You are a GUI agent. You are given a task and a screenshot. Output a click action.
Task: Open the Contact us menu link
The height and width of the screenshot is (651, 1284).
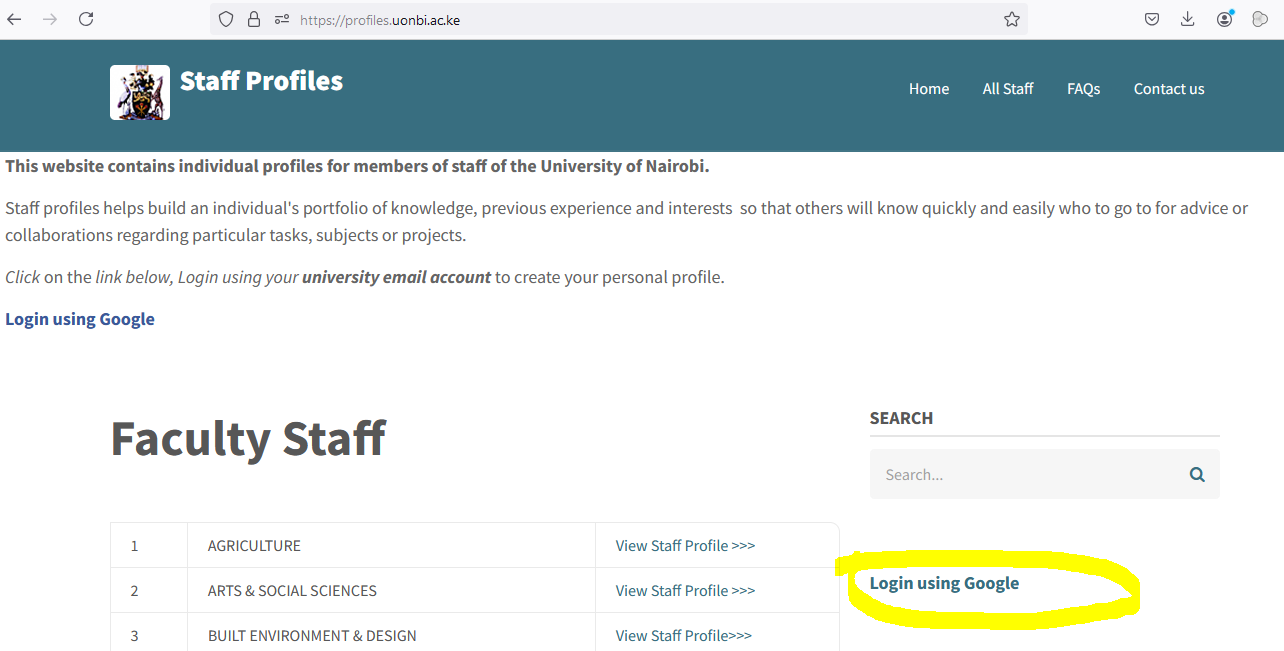coord(1169,89)
